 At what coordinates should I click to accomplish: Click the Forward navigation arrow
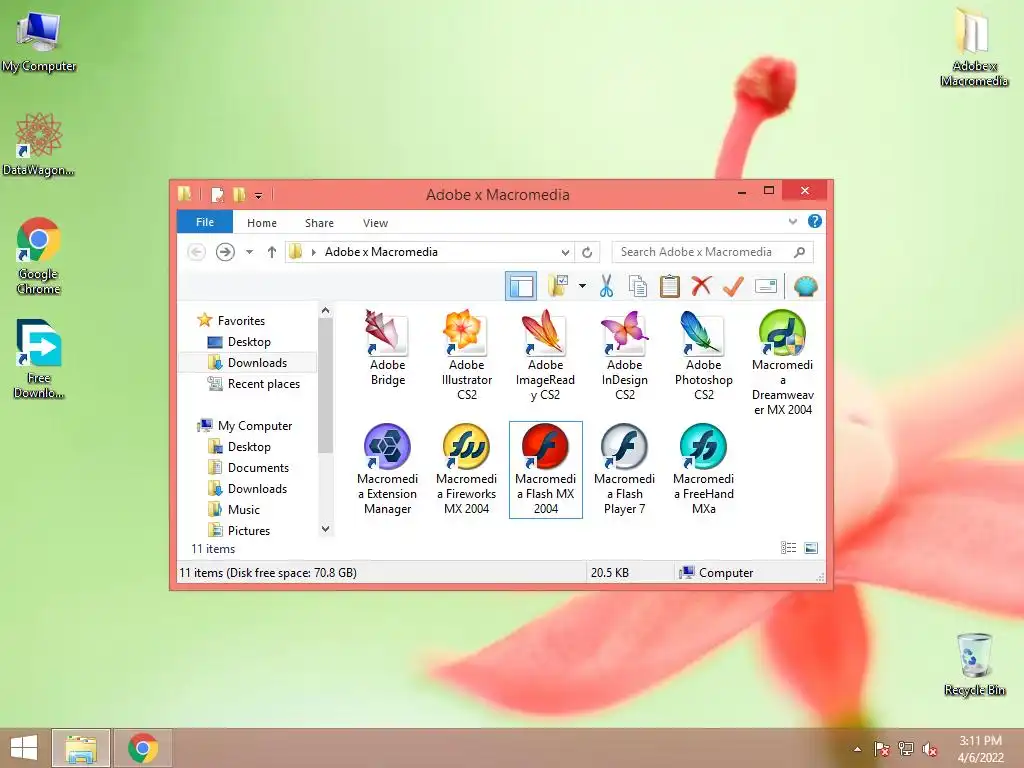coord(225,251)
